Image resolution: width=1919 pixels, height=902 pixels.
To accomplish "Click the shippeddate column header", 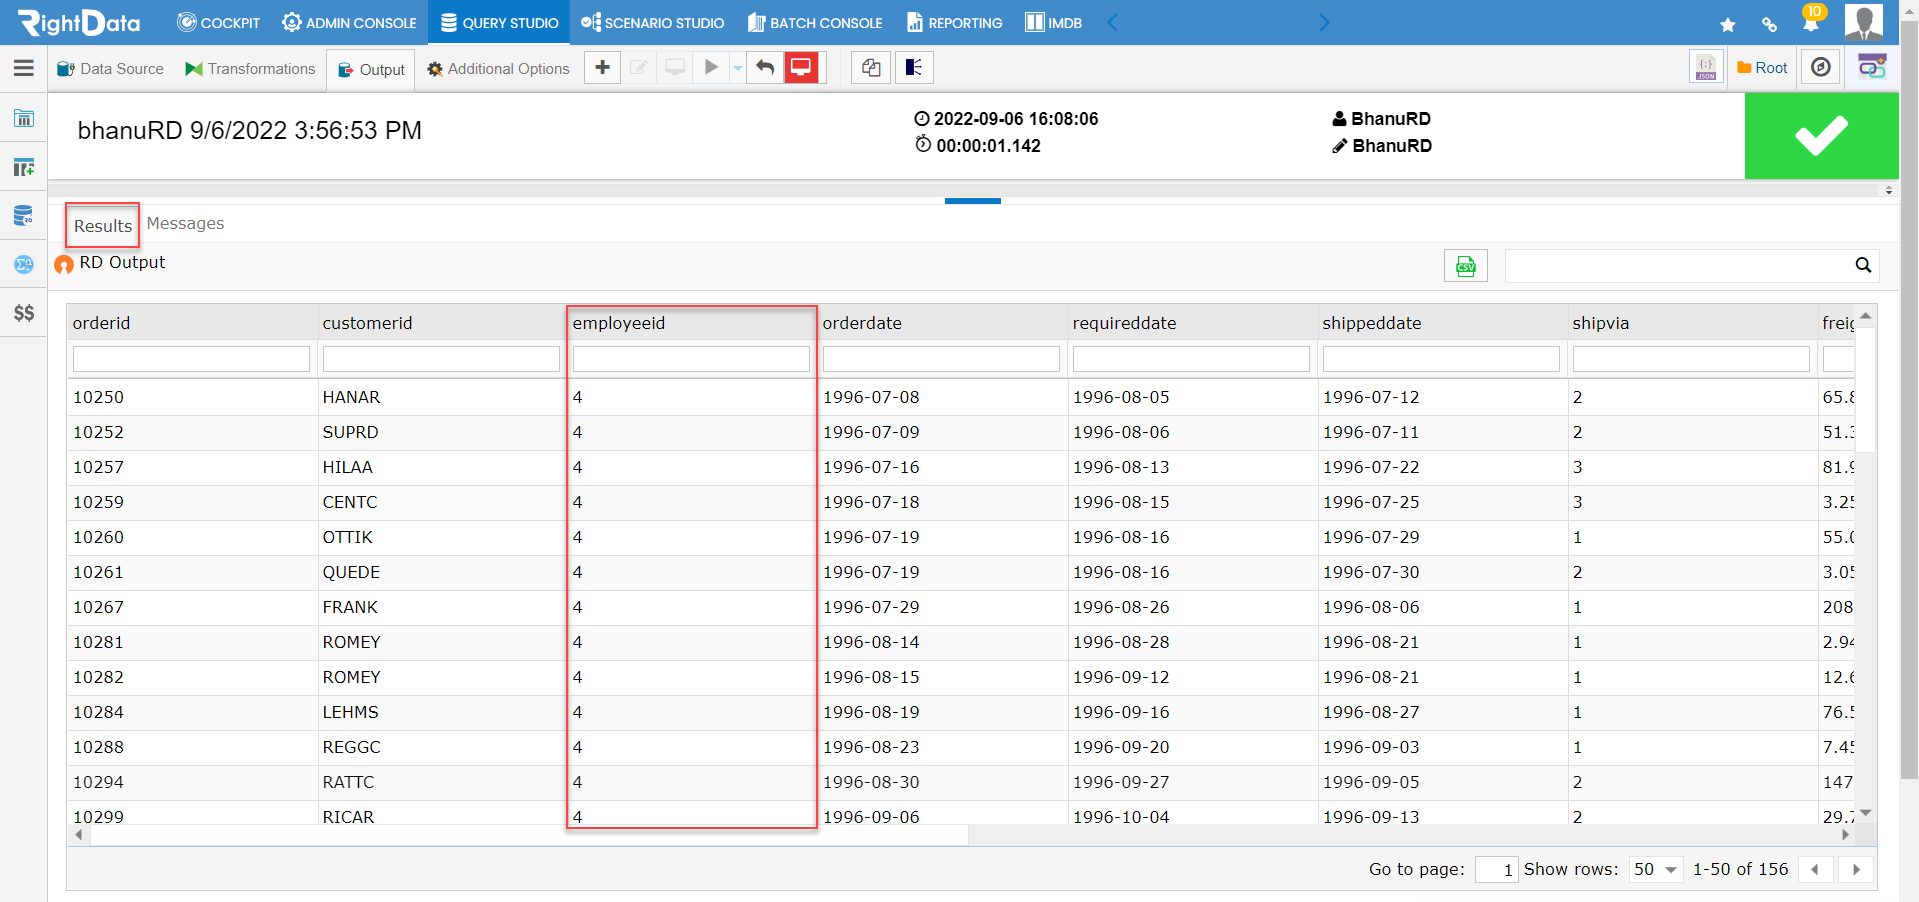I will tap(1442, 323).
